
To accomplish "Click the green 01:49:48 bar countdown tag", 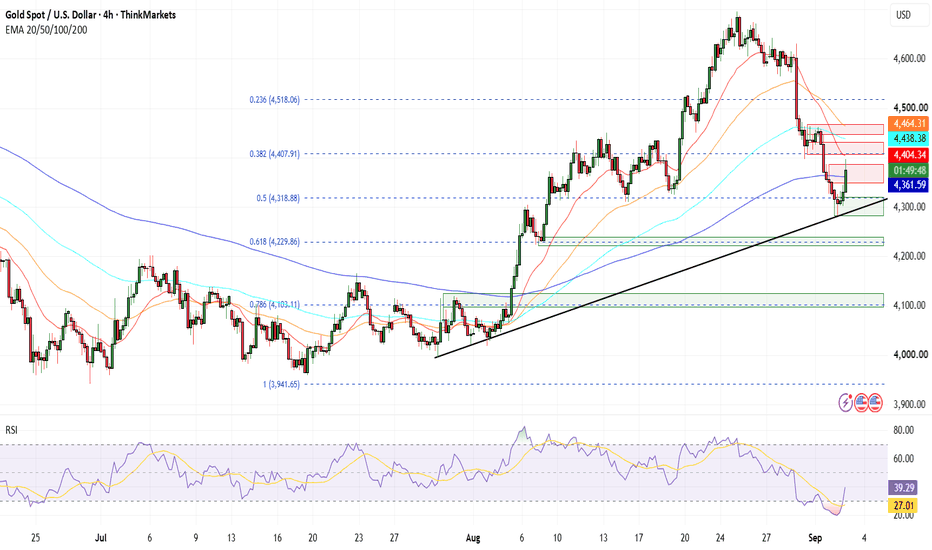I will [x=908, y=171].
